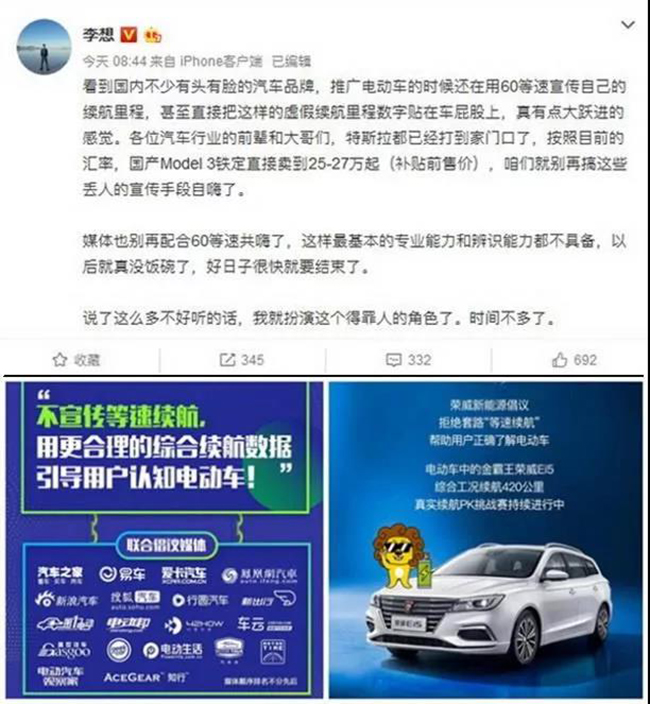Open comments count 332
This screenshot has height=704, width=650.
pyautogui.click(x=419, y=360)
